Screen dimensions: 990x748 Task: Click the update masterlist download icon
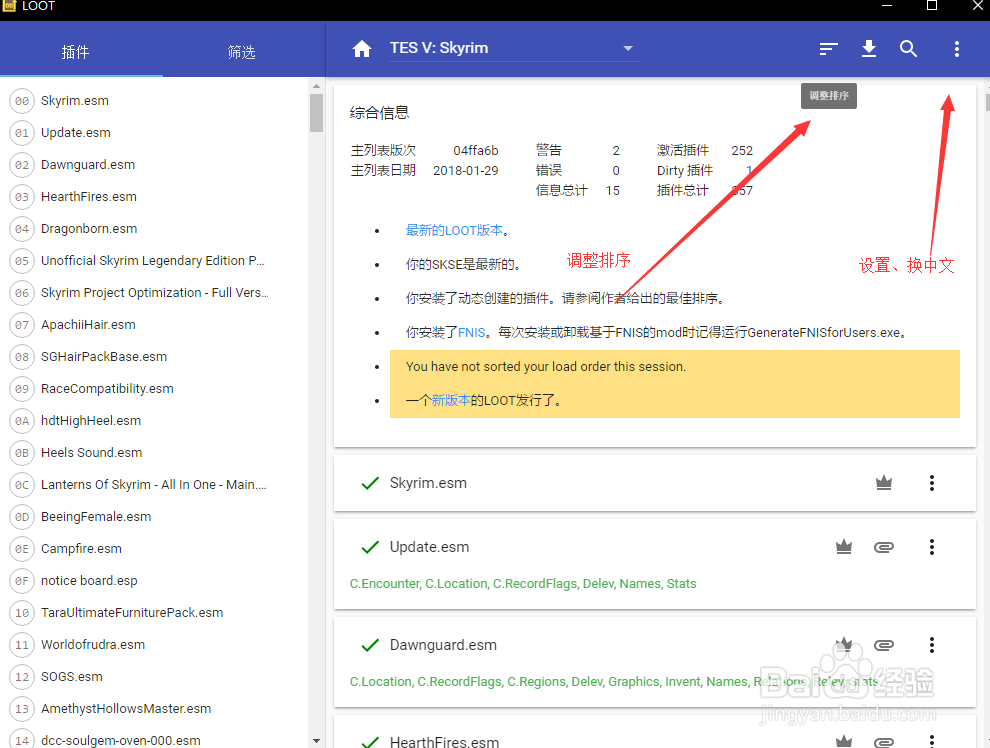[x=869, y=49]
